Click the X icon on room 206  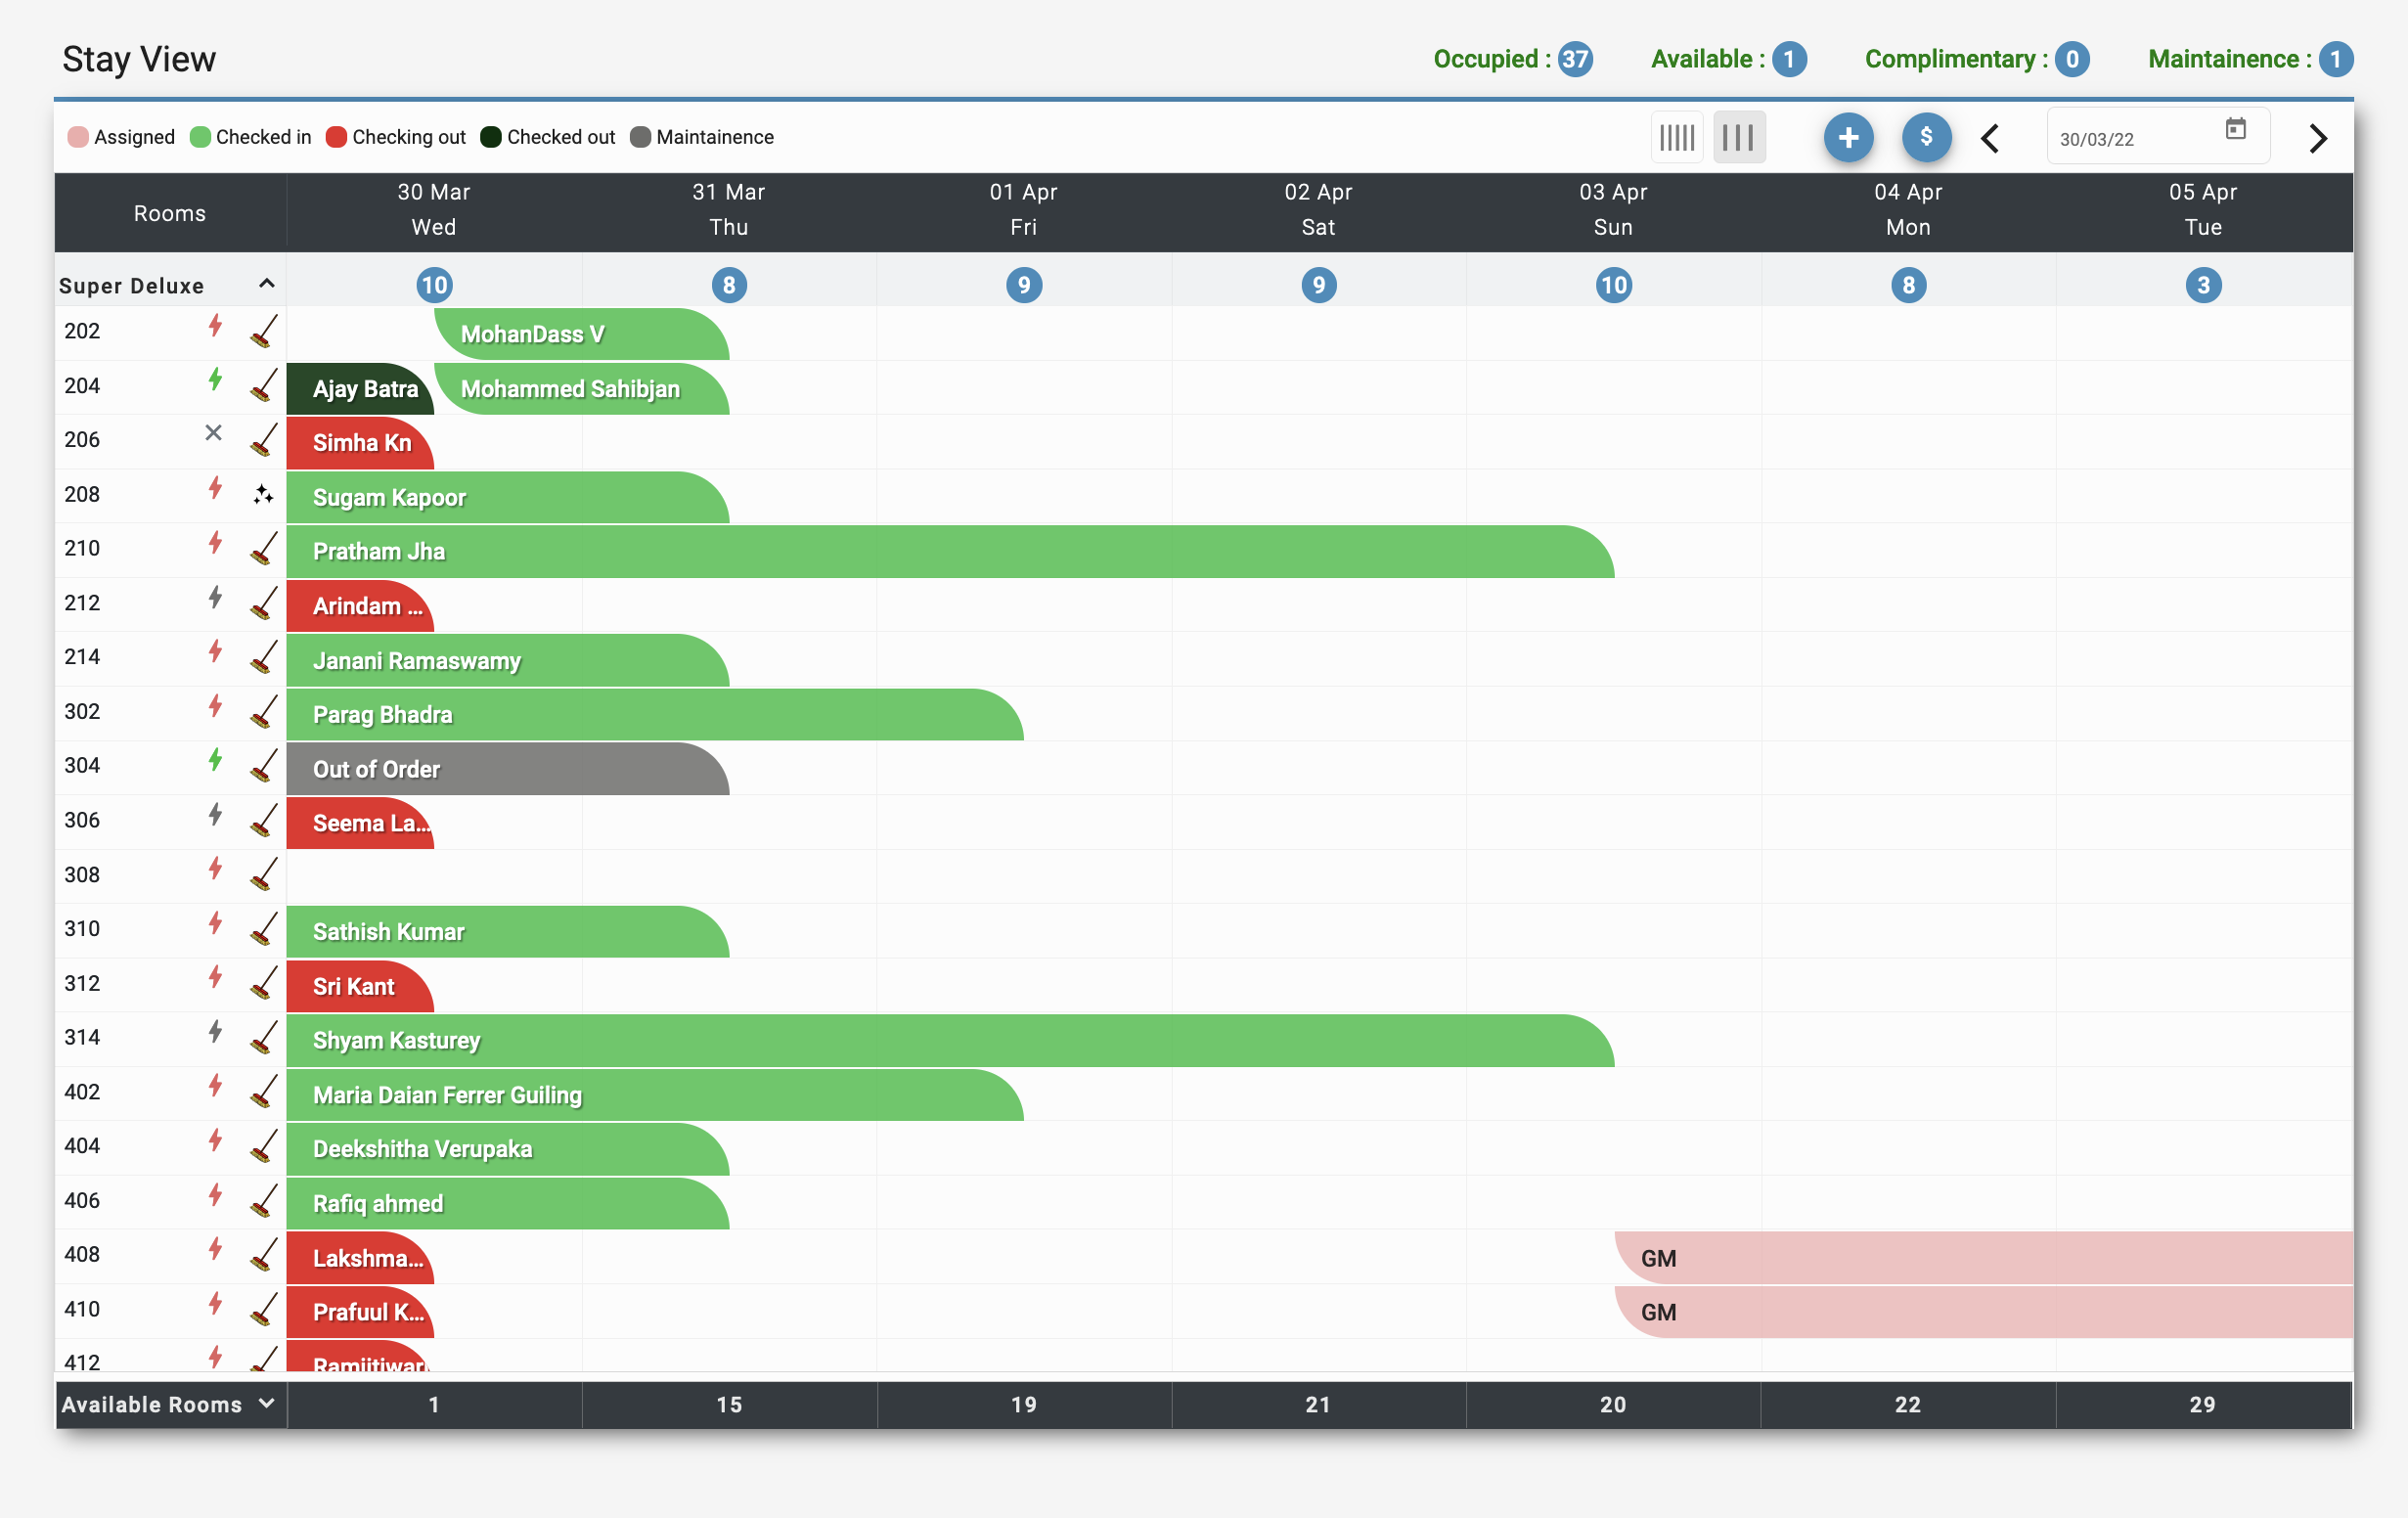tap(213, 433)
